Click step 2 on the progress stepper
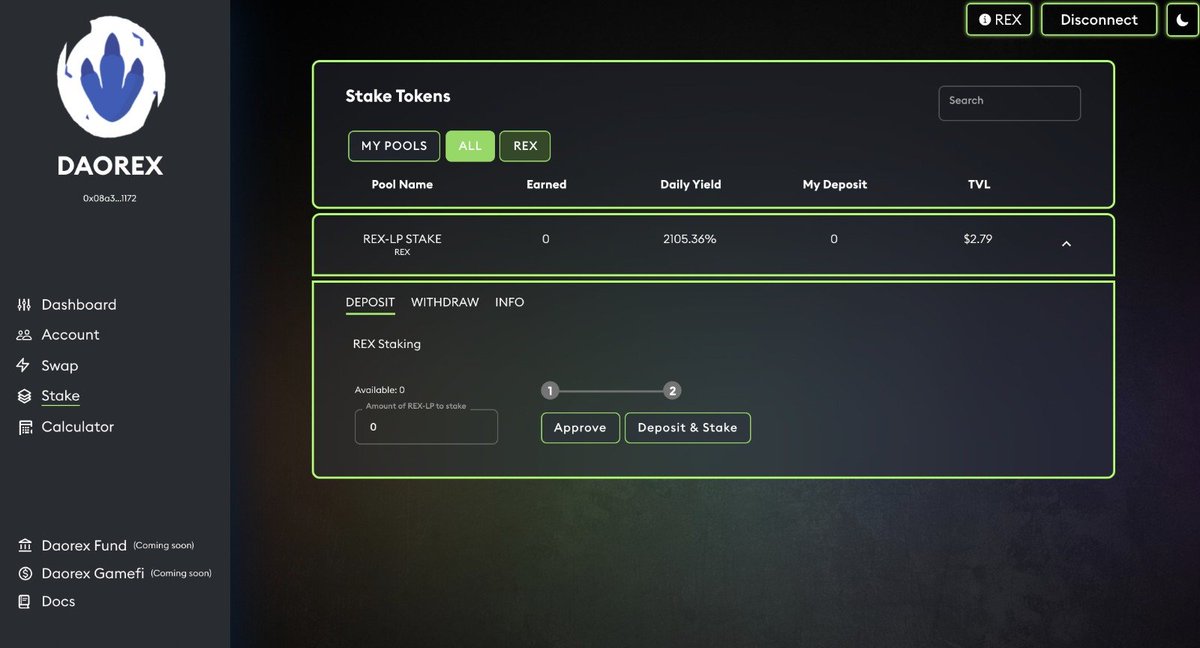 click(672, 390)
